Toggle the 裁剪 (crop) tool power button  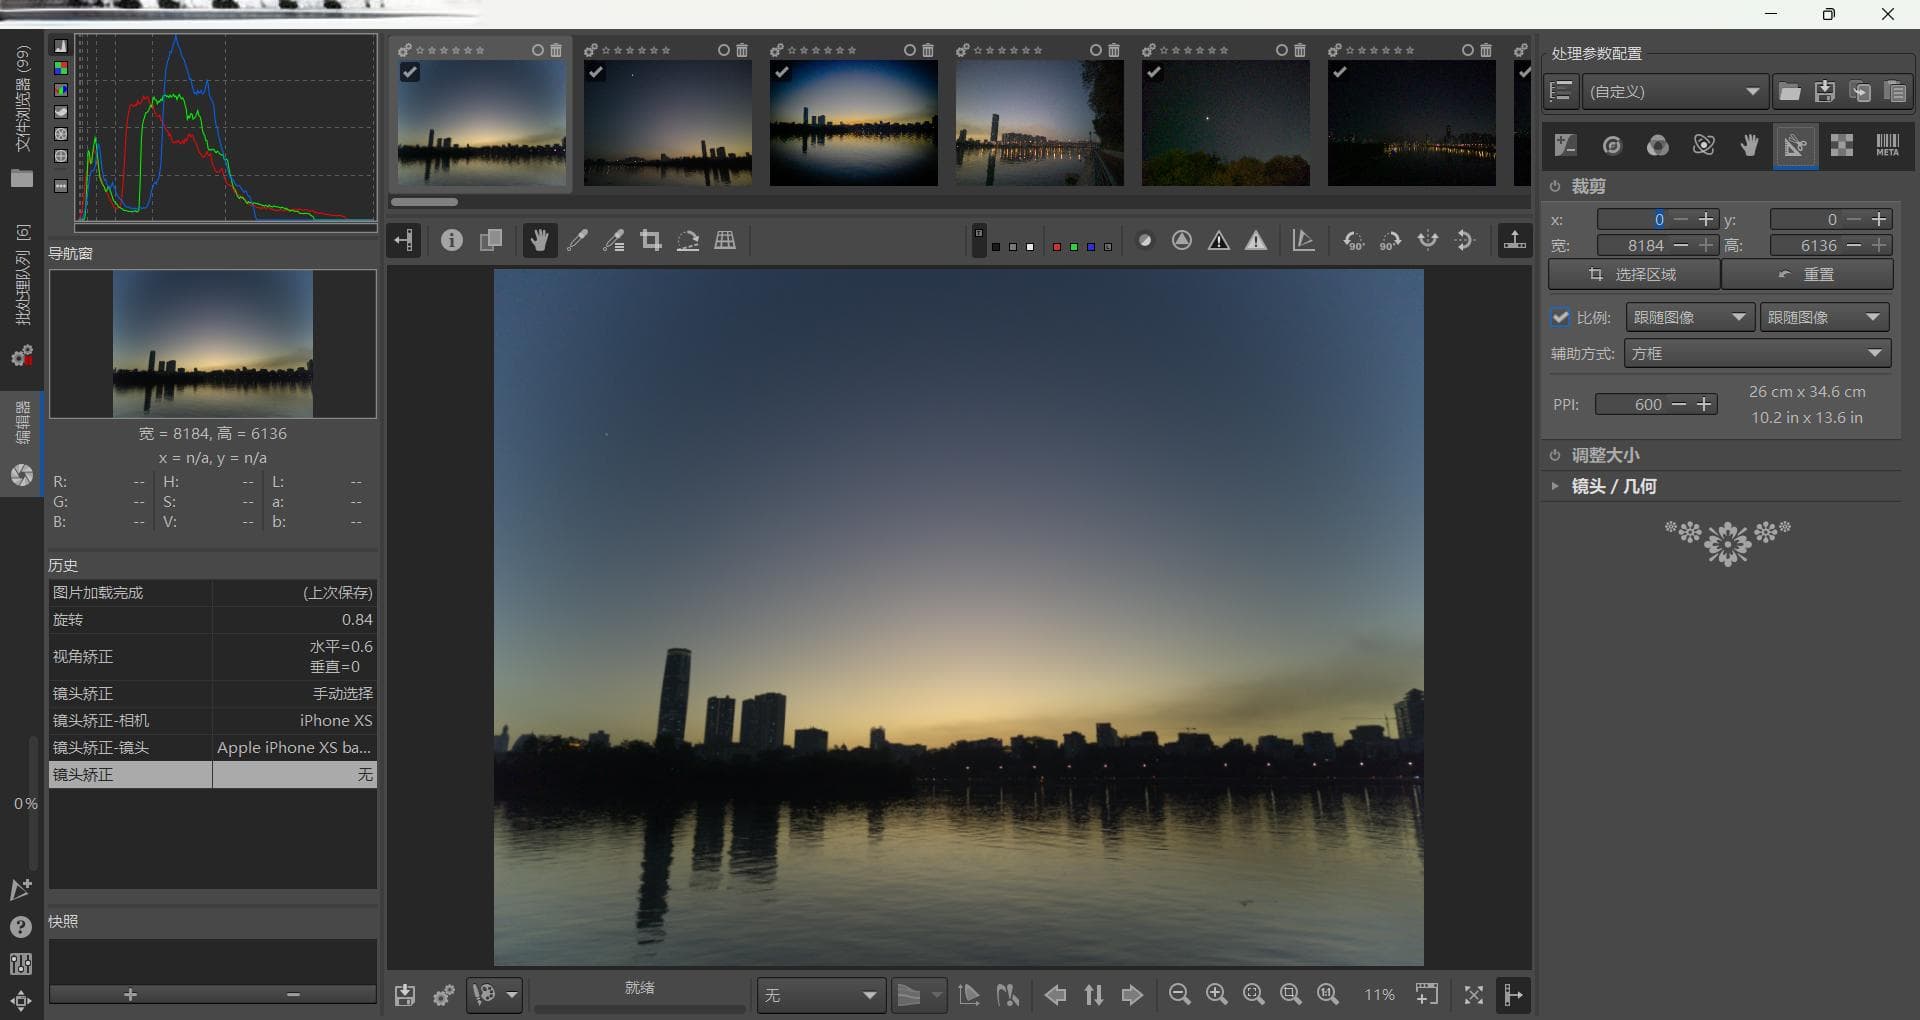1555,186
